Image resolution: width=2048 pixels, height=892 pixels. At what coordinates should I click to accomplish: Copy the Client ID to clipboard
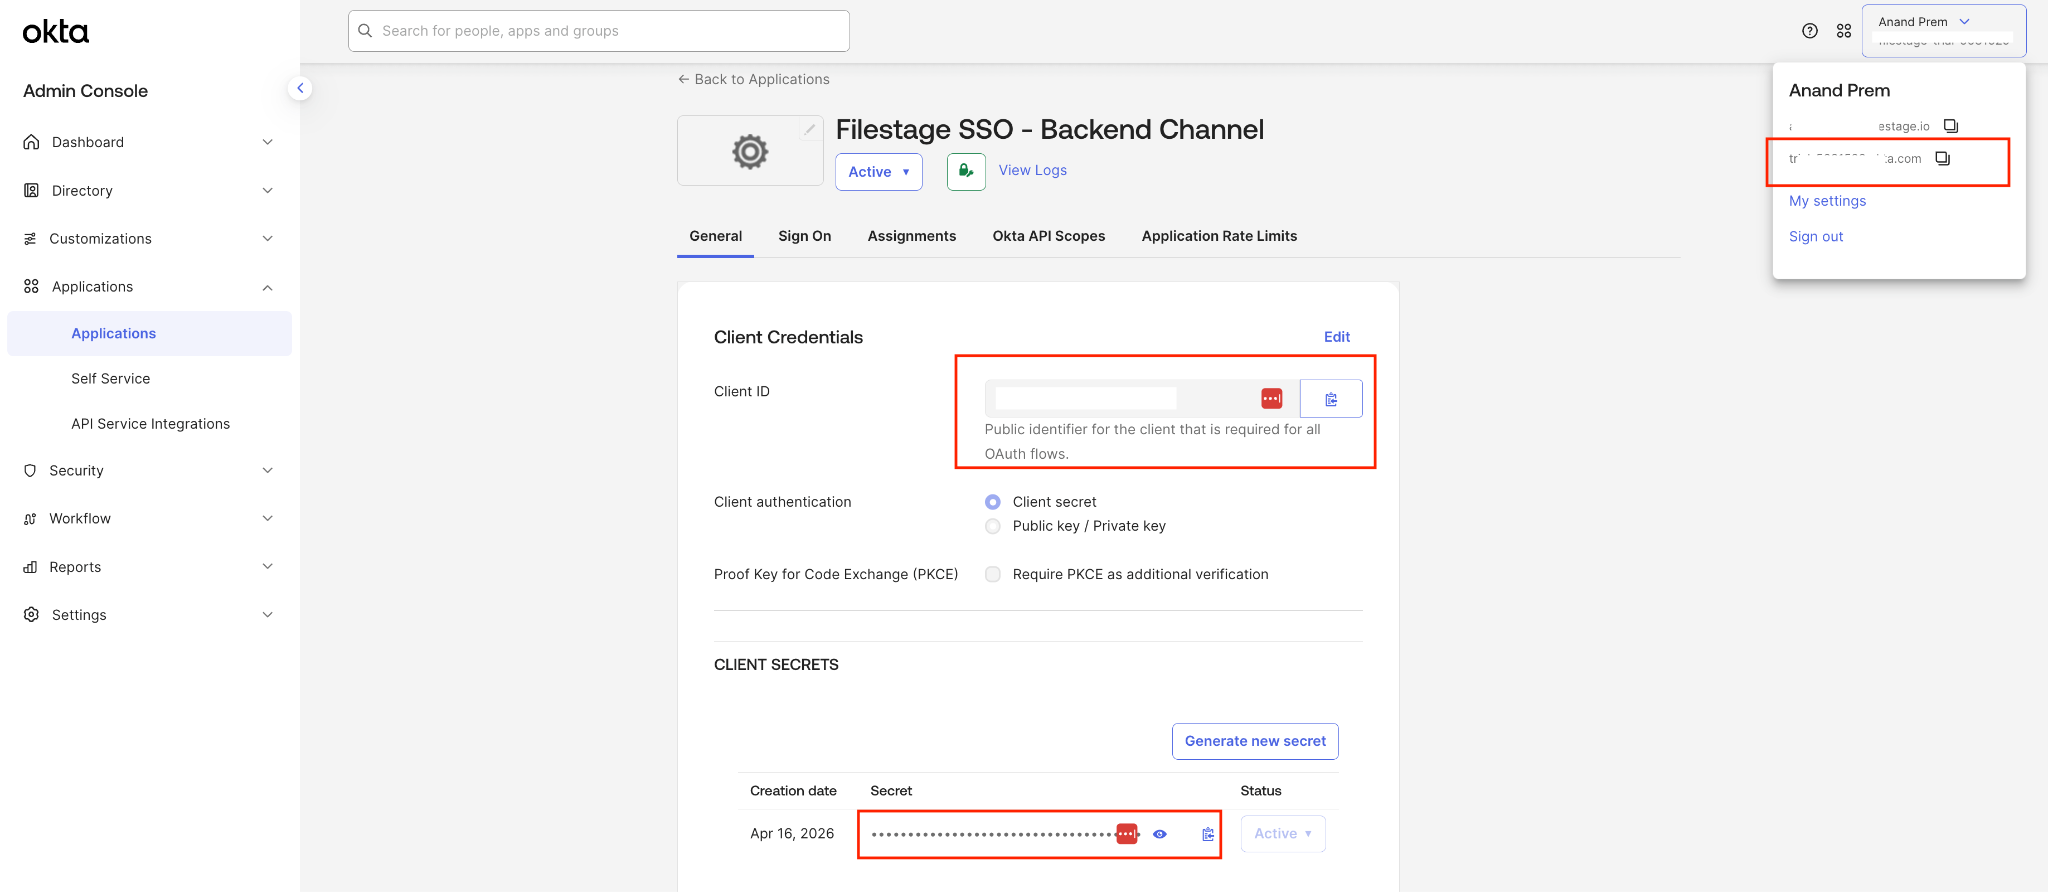[1331, 399]
